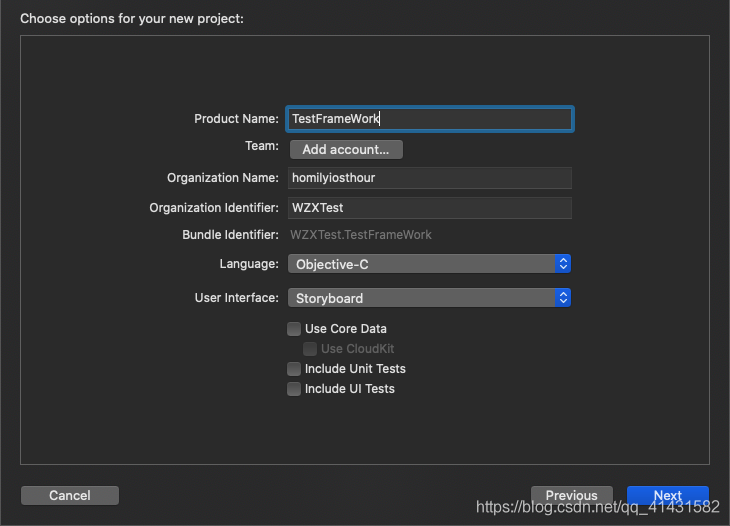Proceed by clicking Next
The image size is (730, 526).
click(667, 495)
